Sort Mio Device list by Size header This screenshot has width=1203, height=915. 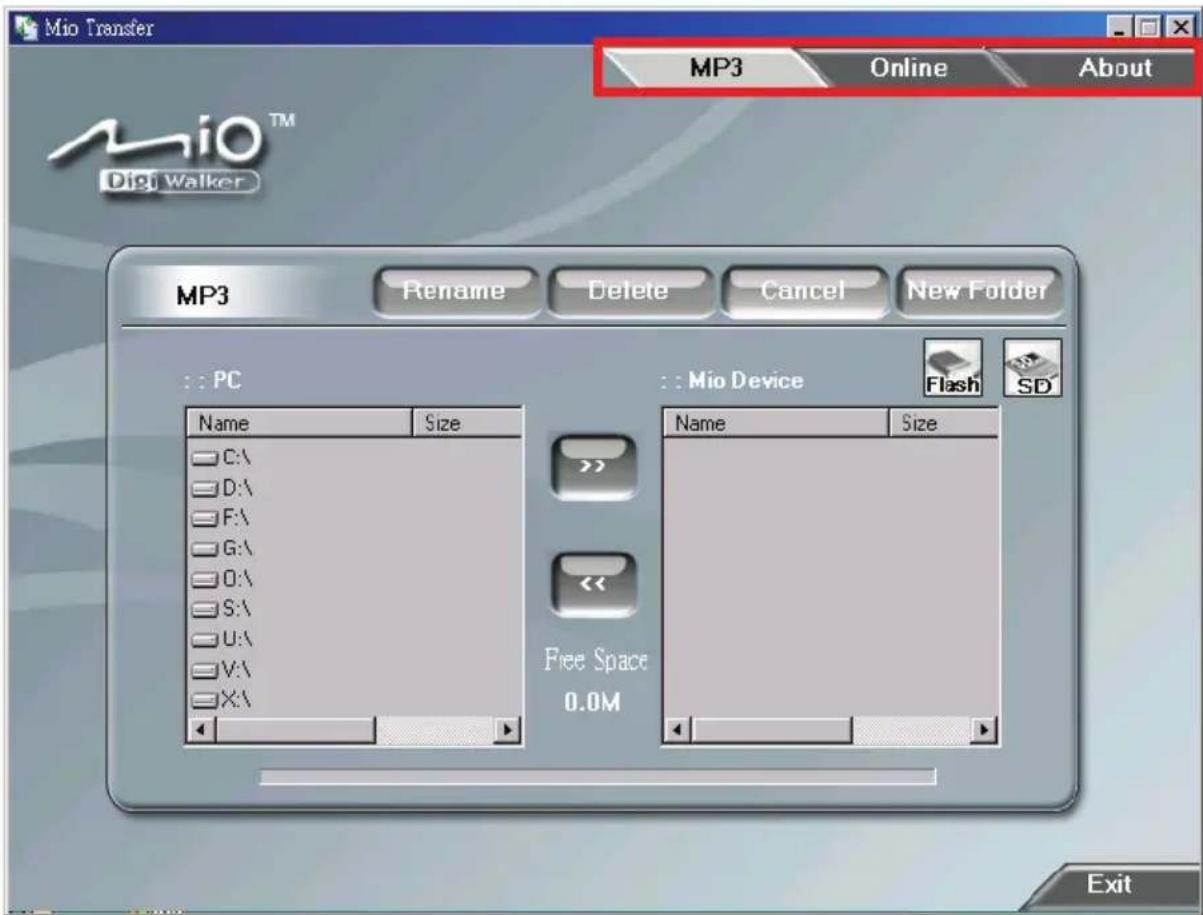click(x=943, y=423)
